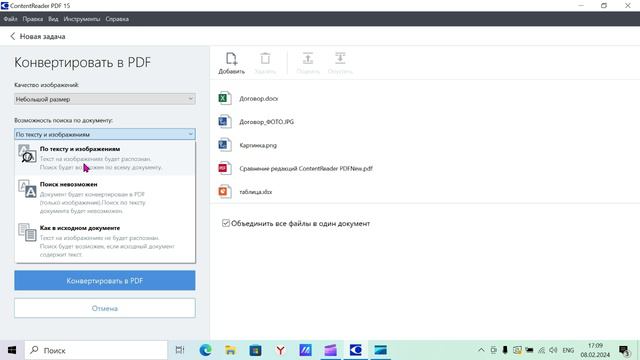Image resolution: width=640 pixels, height=360 pixels.
Task: Show hidden tray icons chevron
Action: pyautogui.click(x=481, y=350)
